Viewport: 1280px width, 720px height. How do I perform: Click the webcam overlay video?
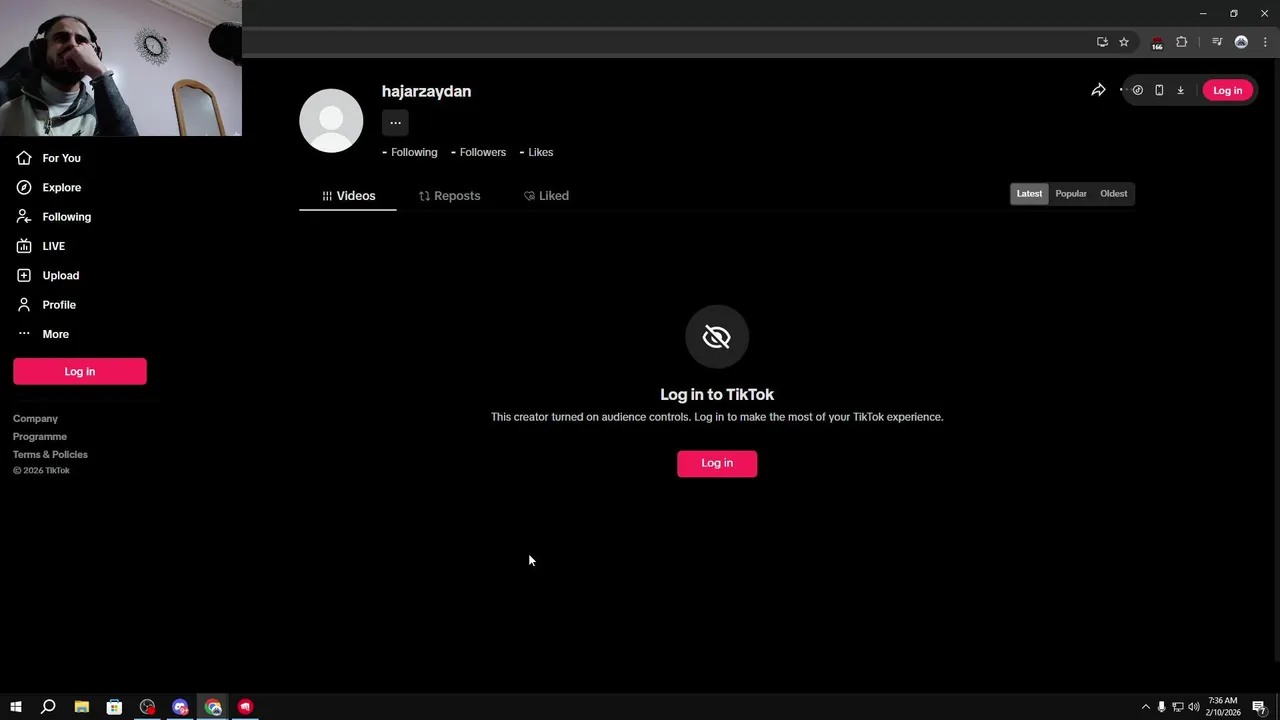120,68
